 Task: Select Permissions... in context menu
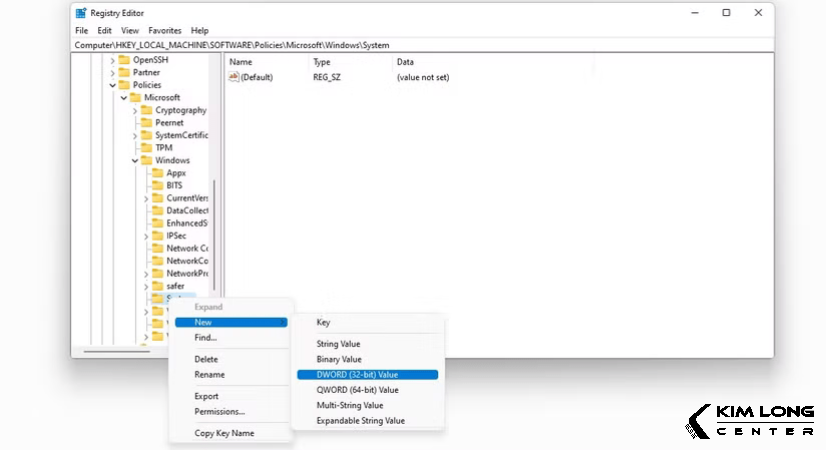[x=219, y=411]
